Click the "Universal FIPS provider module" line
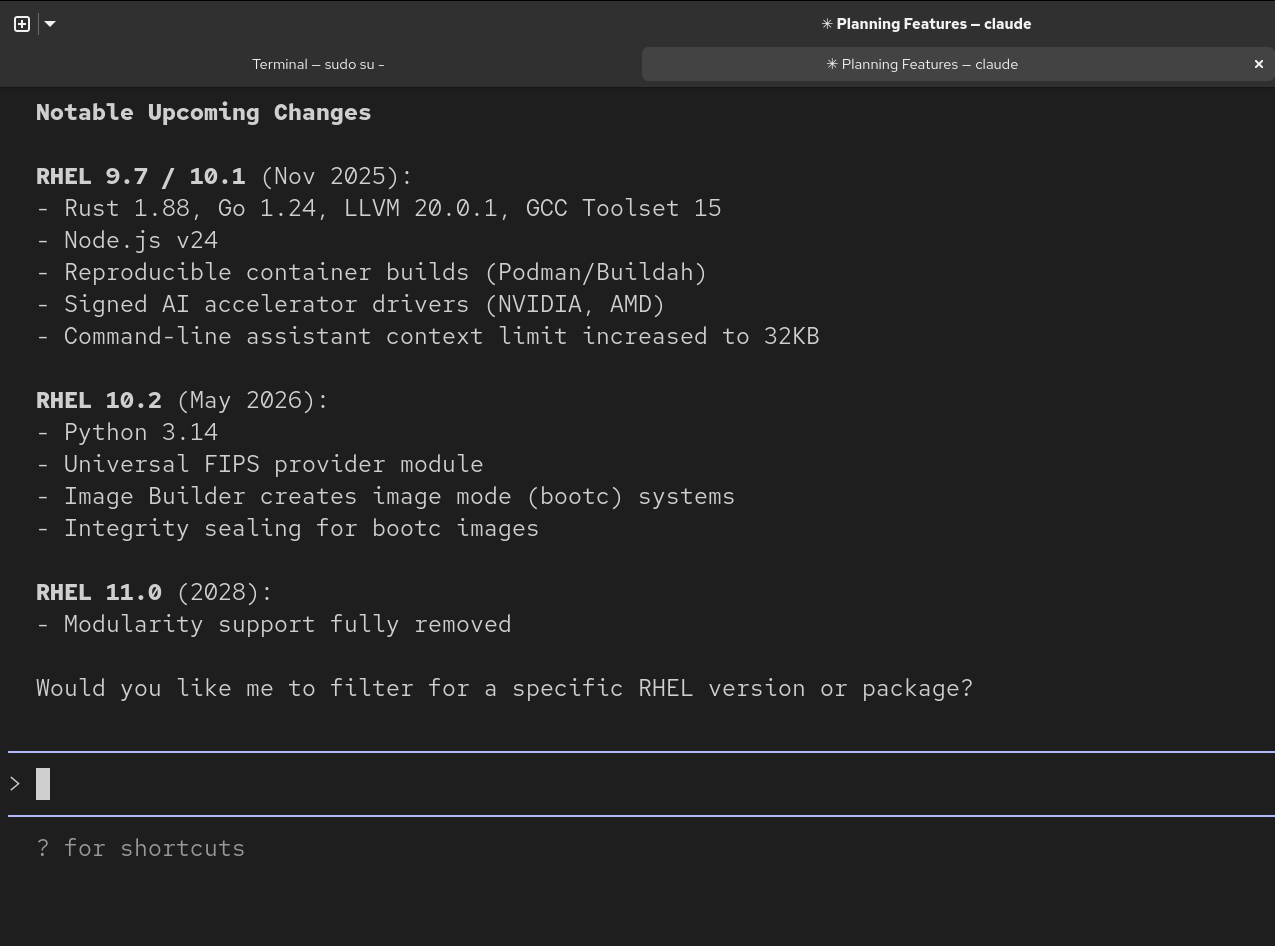 [x=273, y=464]
